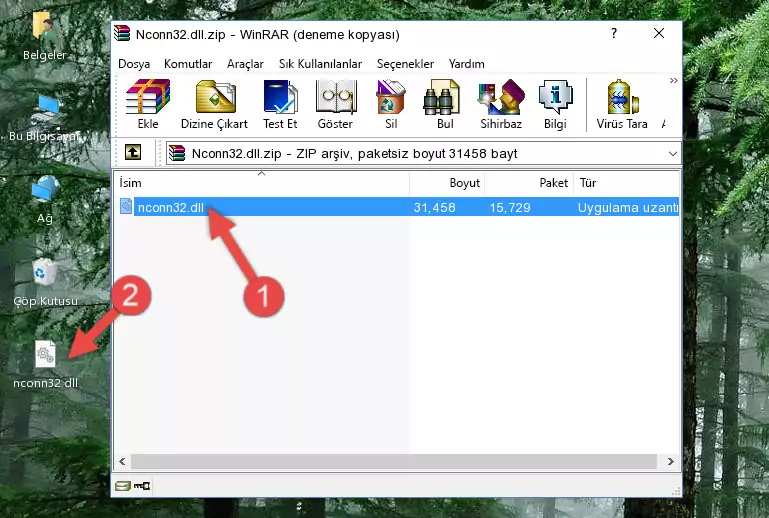
Task: Open the Yardım menu
Action: 466,64
